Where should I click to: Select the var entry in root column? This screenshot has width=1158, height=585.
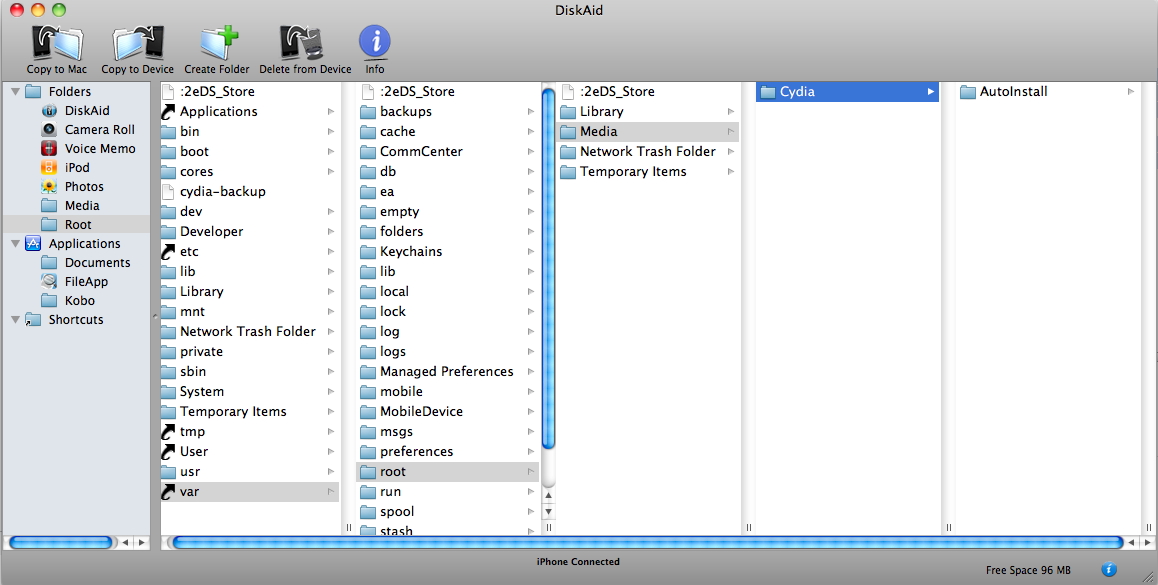pyautogui.click(x=250, y=491)
